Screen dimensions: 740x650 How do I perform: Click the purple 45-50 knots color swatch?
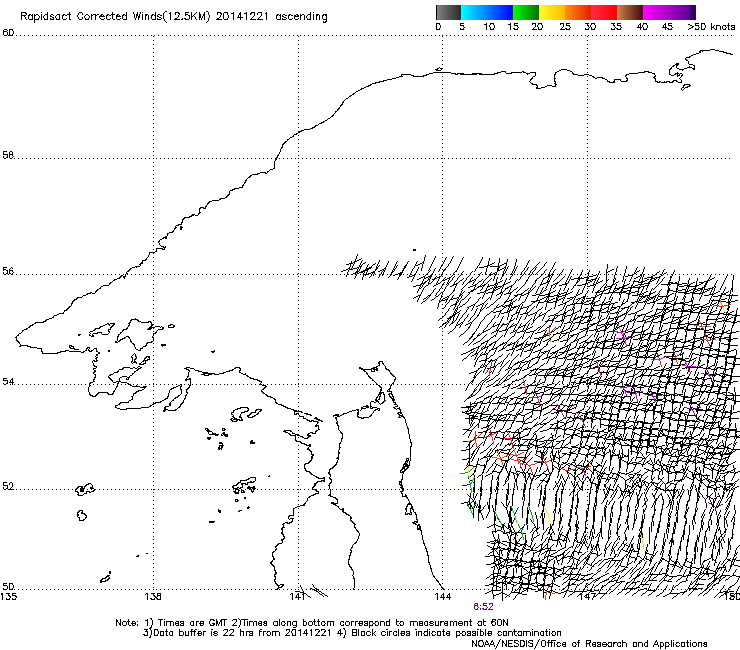682,12
